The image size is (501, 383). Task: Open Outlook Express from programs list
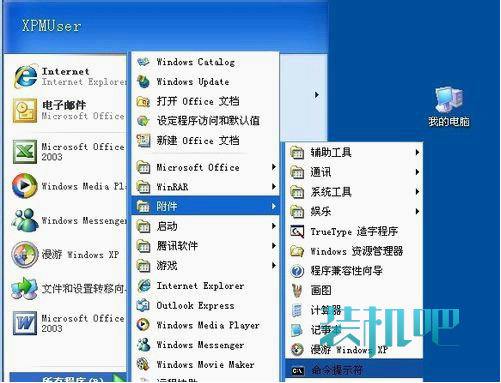pyautogui.click(x=205, y=305)
